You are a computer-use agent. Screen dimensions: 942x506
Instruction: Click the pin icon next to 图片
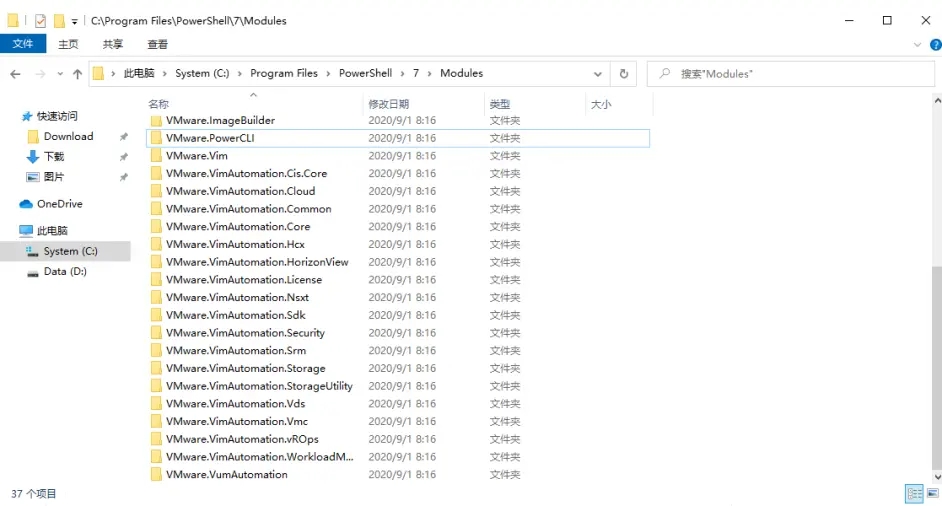point(123,177)
